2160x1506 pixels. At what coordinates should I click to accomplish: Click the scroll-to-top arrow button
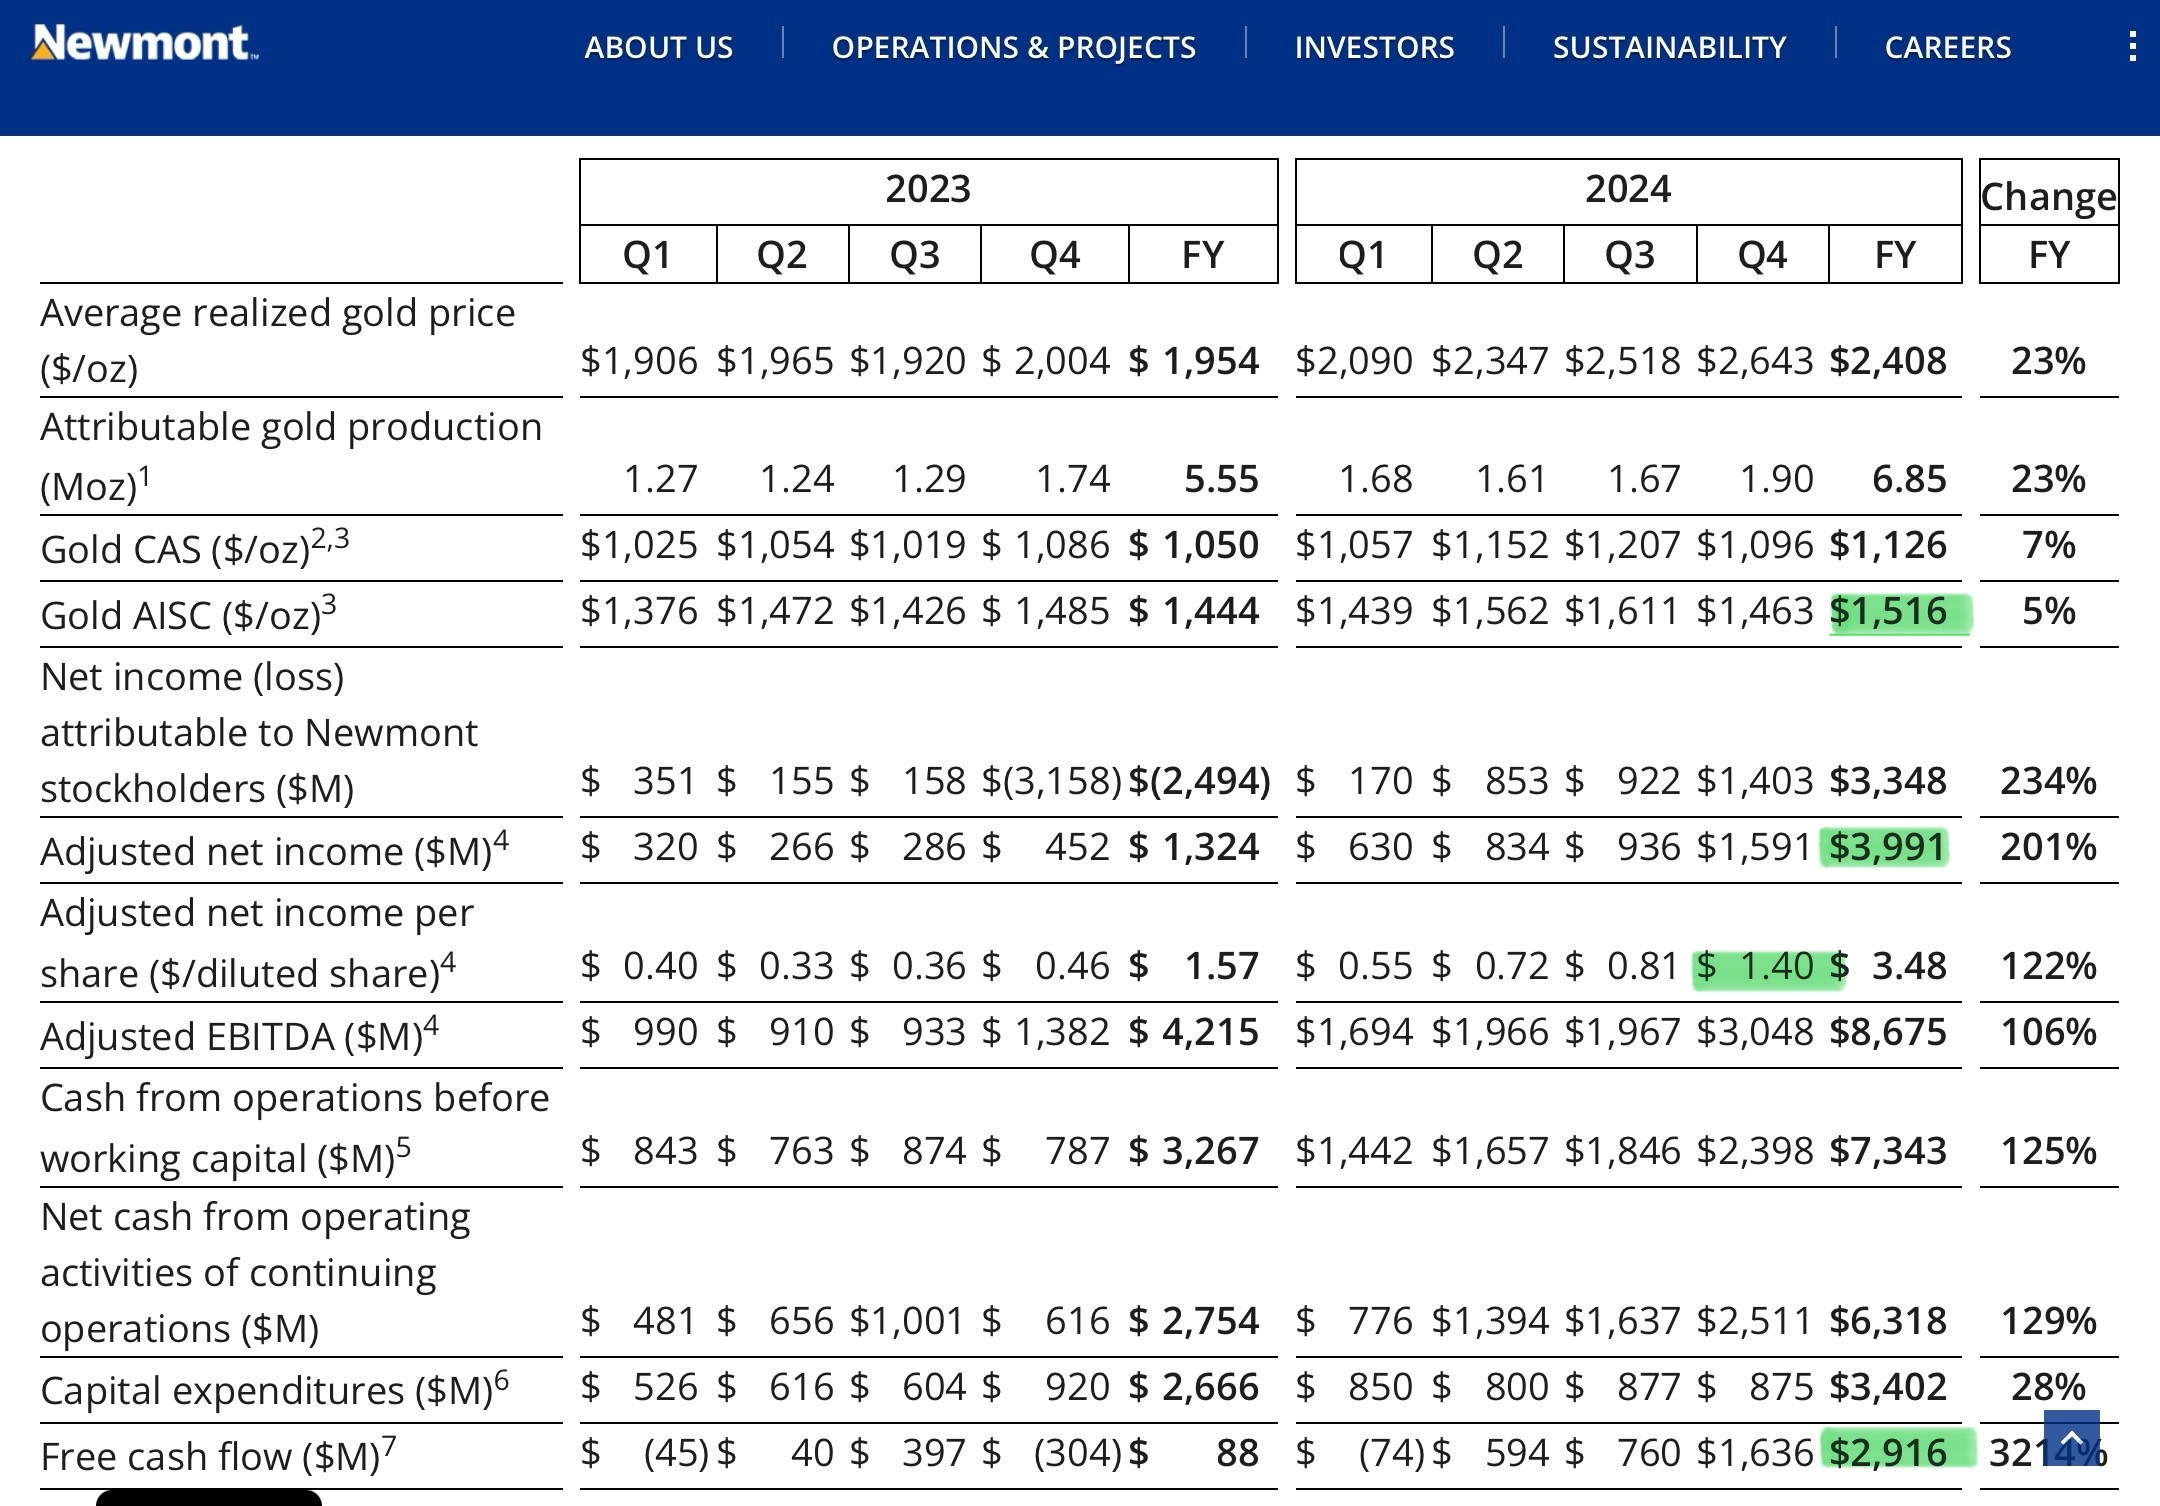(2071, 1438)
